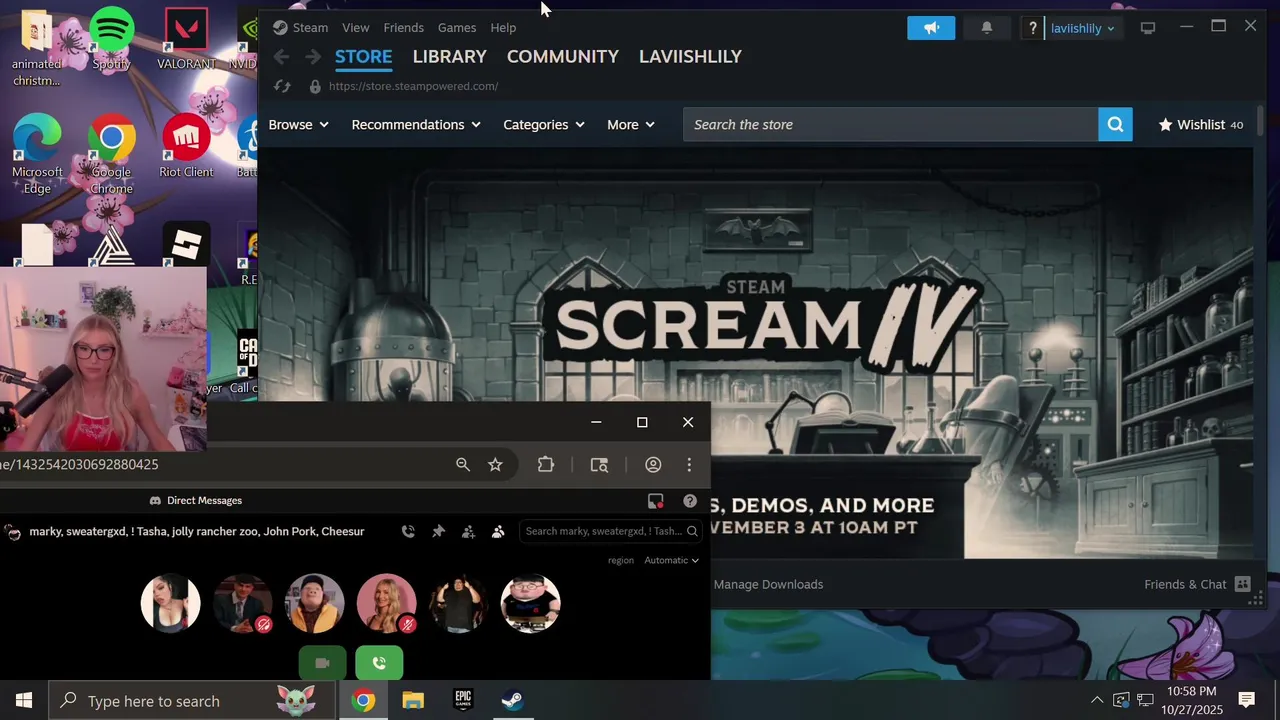Open the LAVIISHLILY profile tab
The image size is (1280, 720).
click(x=690, y=57)
